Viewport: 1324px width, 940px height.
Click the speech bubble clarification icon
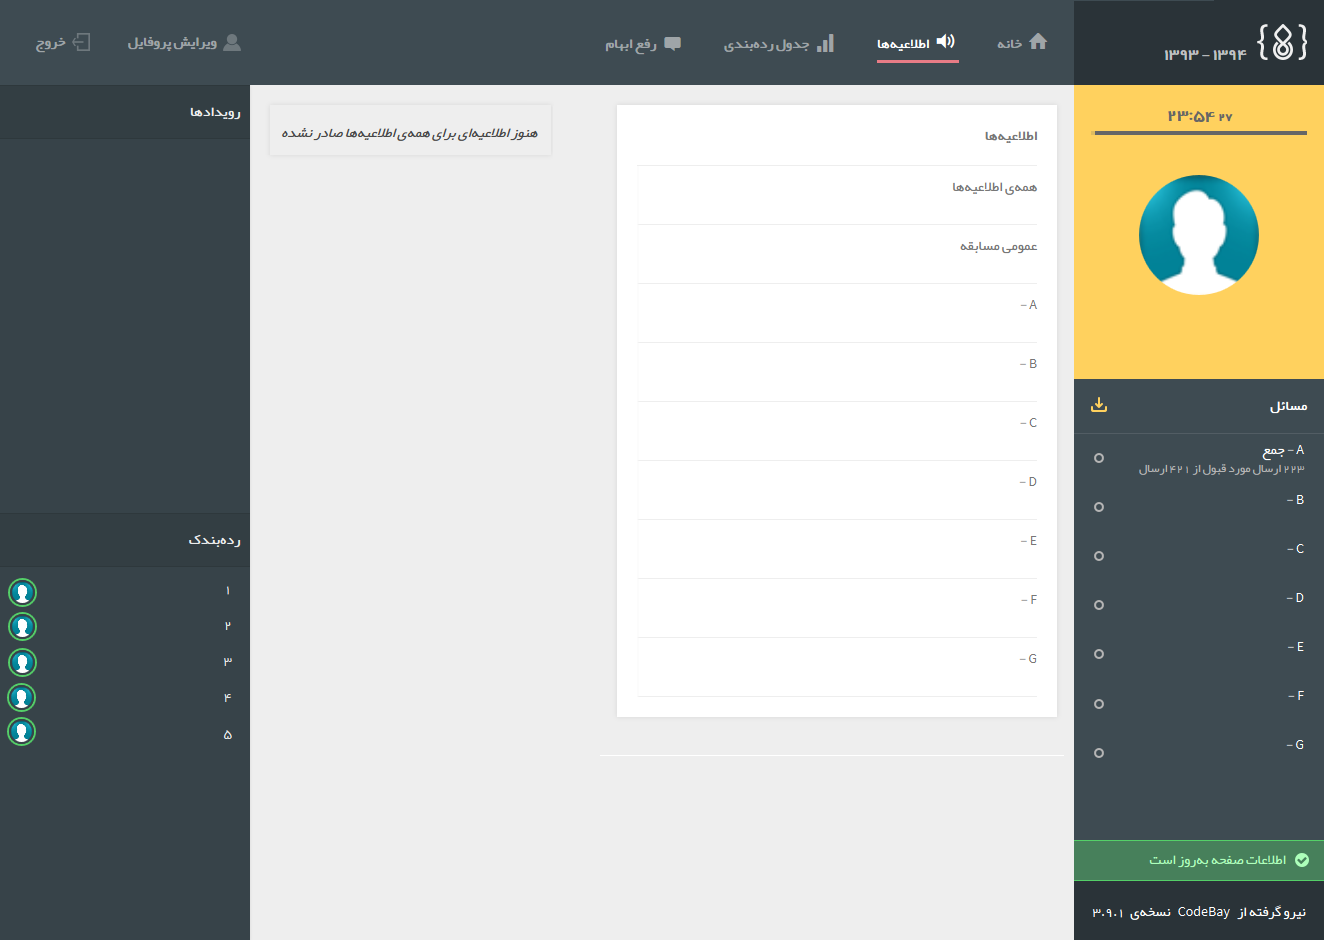click(x=673, y=44)
